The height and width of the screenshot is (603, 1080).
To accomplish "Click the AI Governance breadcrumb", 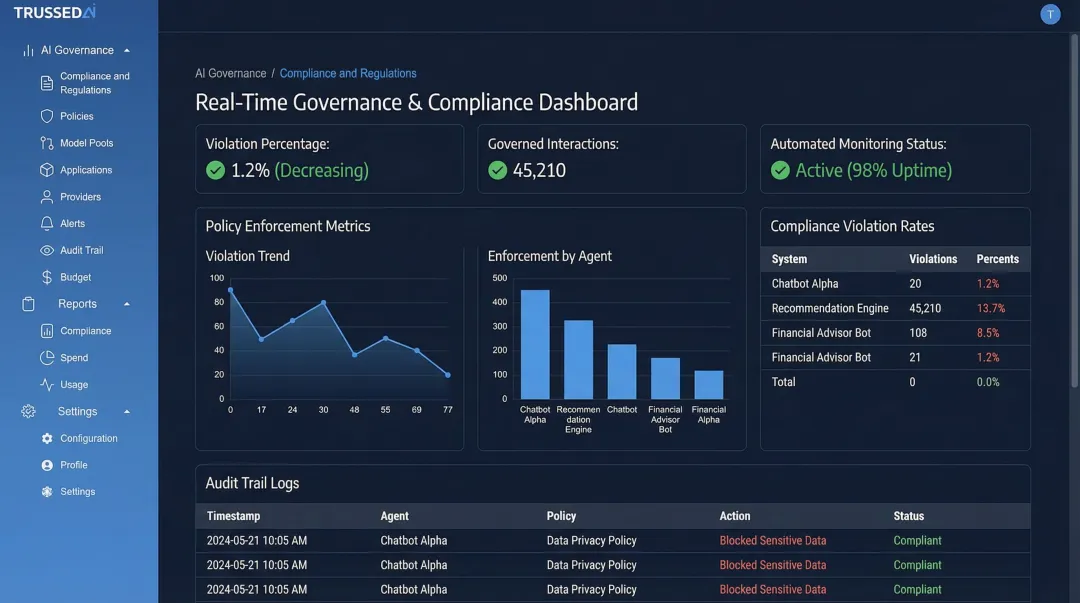I will pos(230,72).
